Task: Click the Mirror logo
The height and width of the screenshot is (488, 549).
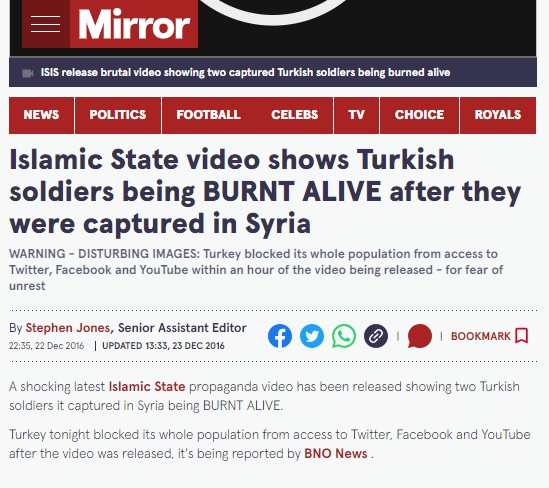Action: tap(134, 24)
